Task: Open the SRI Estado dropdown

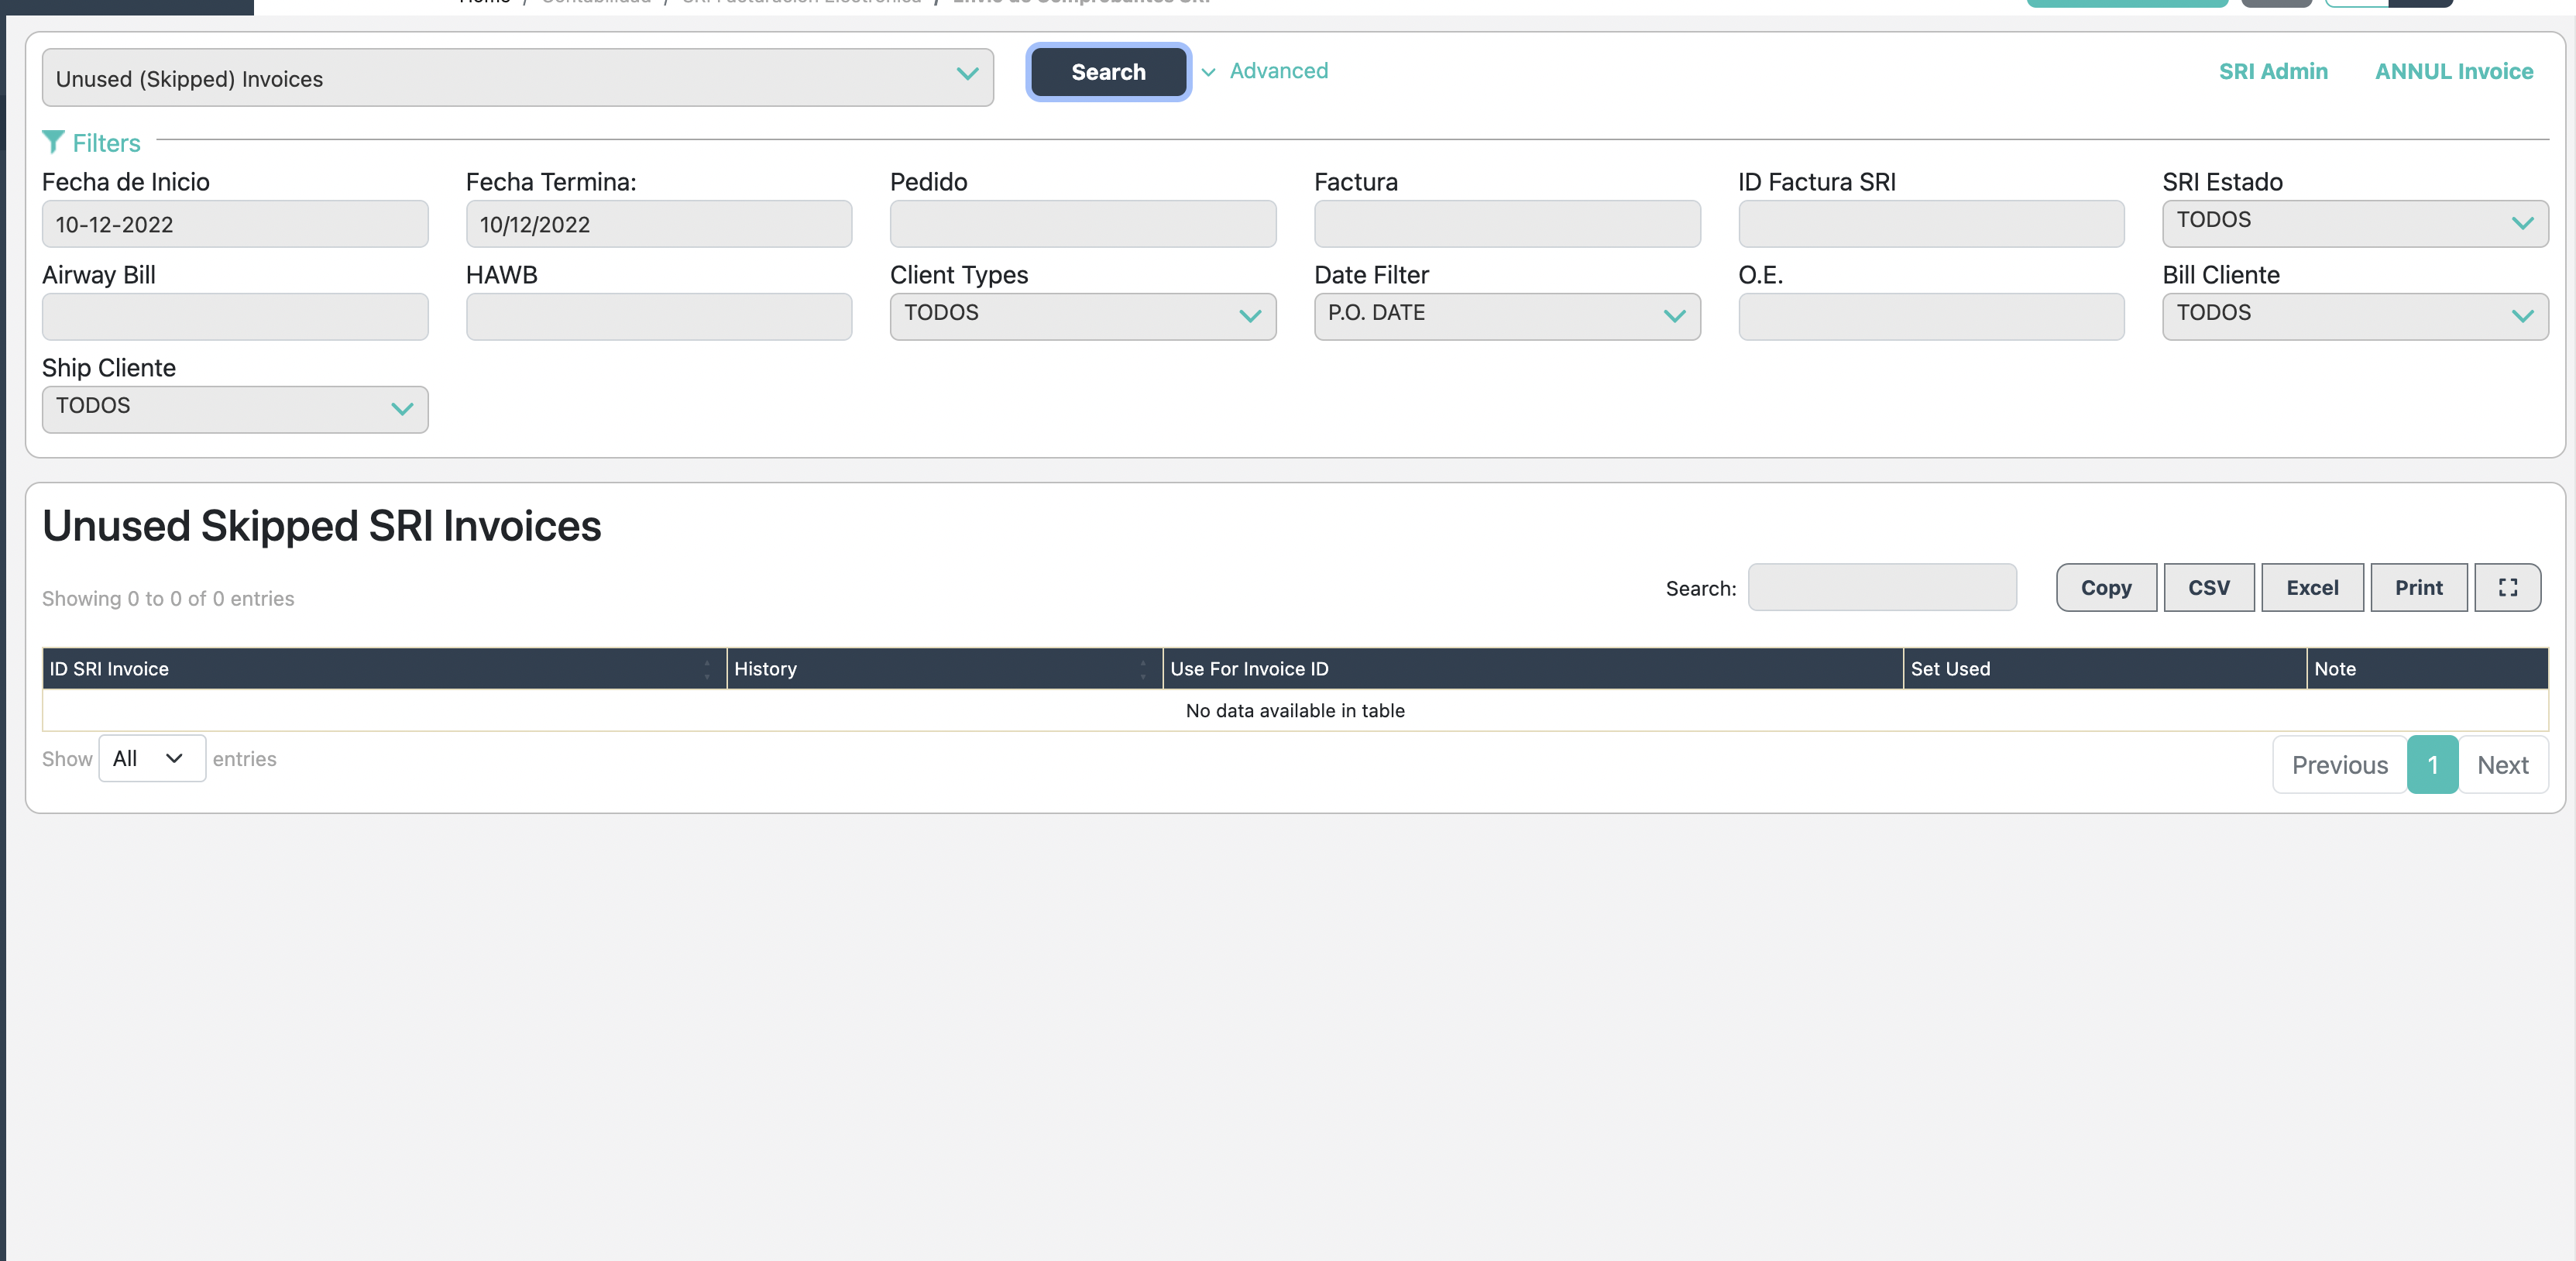Action: 2354,222
